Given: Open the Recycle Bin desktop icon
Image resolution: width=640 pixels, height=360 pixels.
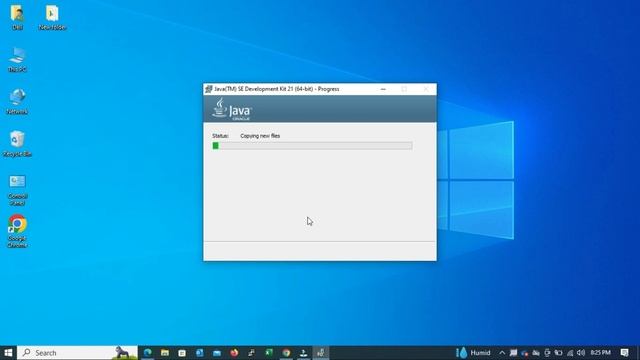Looking at the screenshot, I should coord(17,144).
